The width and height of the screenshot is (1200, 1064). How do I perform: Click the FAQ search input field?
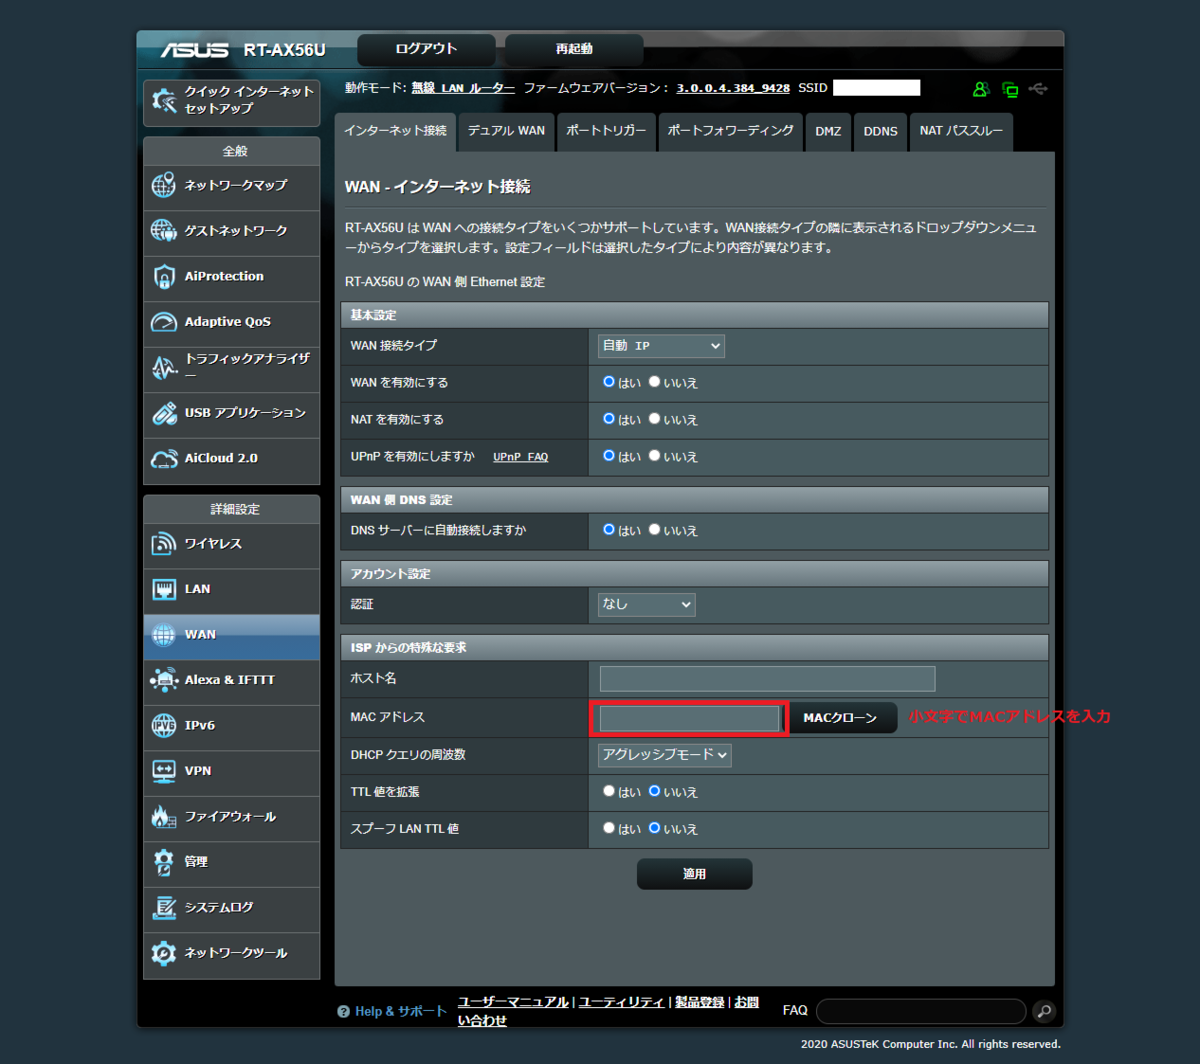(921, 1011)
